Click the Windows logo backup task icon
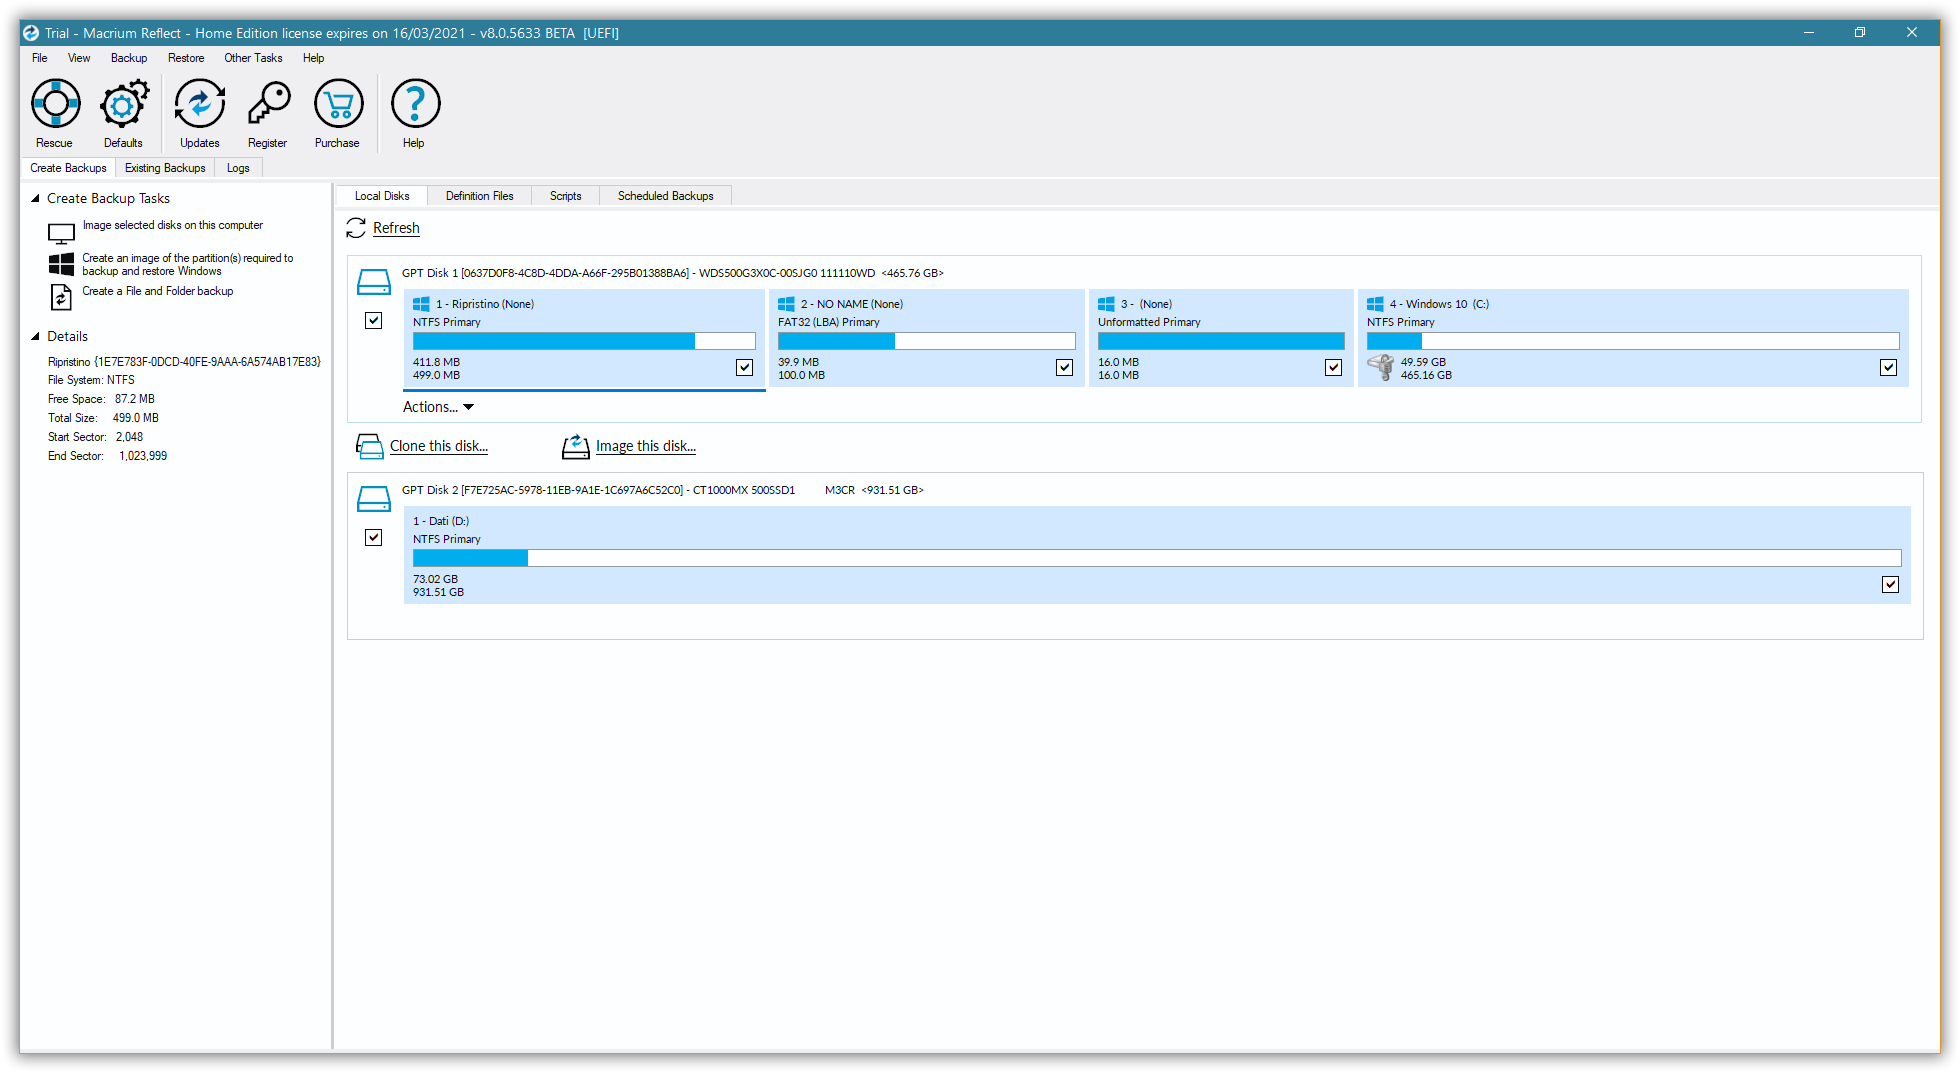The width and height of the screenshot is (1960, 1073). pos(61,264)
